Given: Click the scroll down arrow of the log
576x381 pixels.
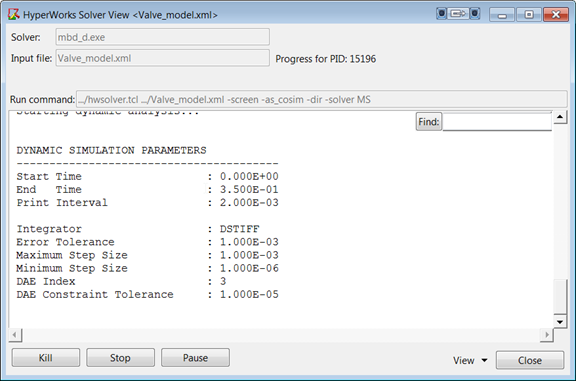Looking at the screenshot, I should (560, 321).
